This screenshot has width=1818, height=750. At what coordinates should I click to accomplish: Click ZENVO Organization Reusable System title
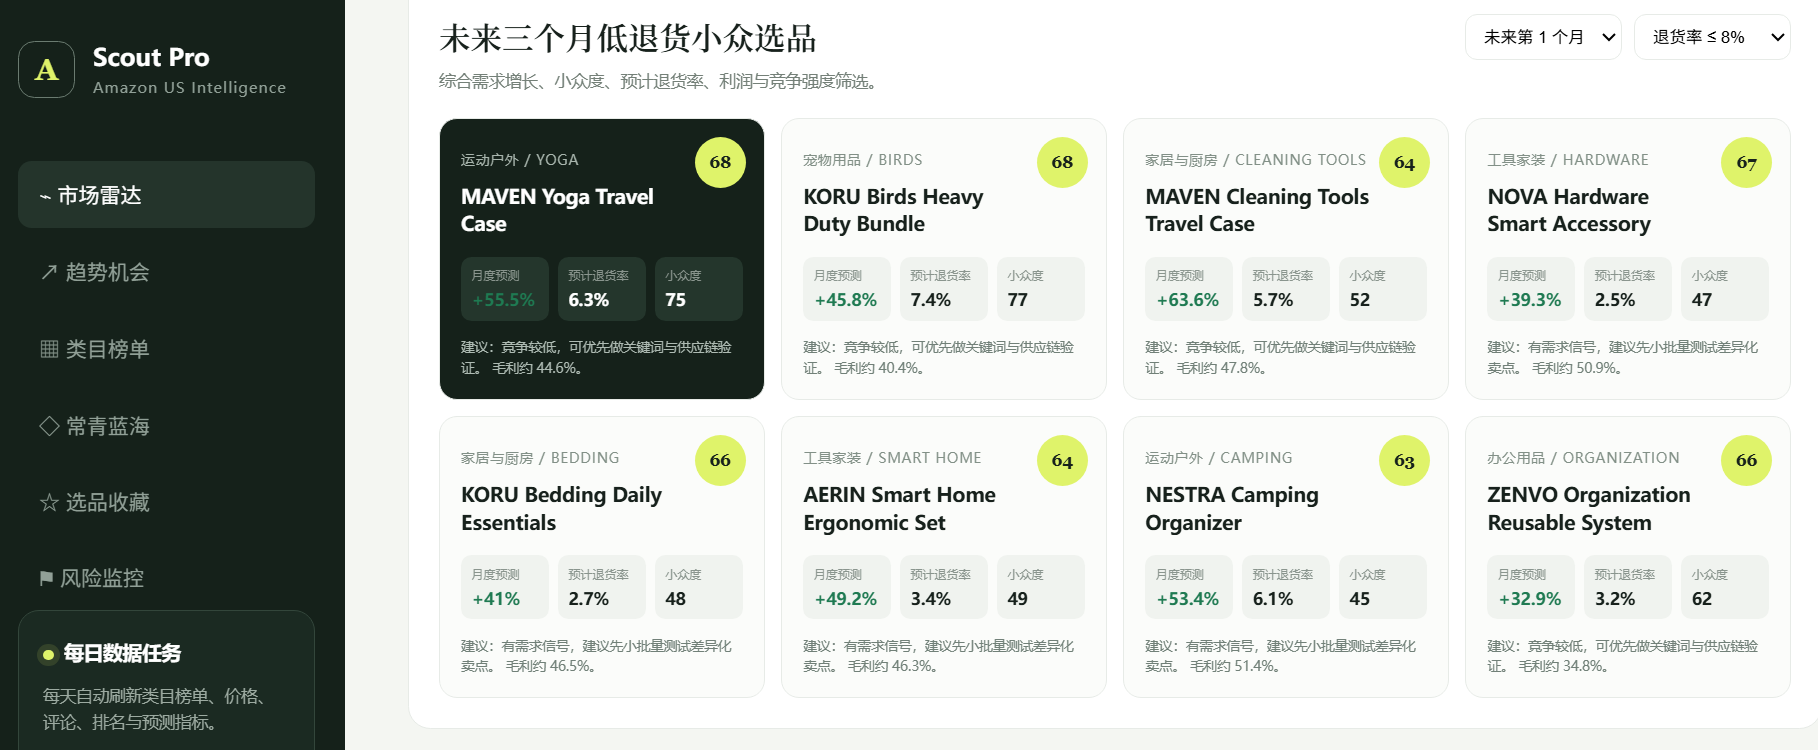point(1588,509)
